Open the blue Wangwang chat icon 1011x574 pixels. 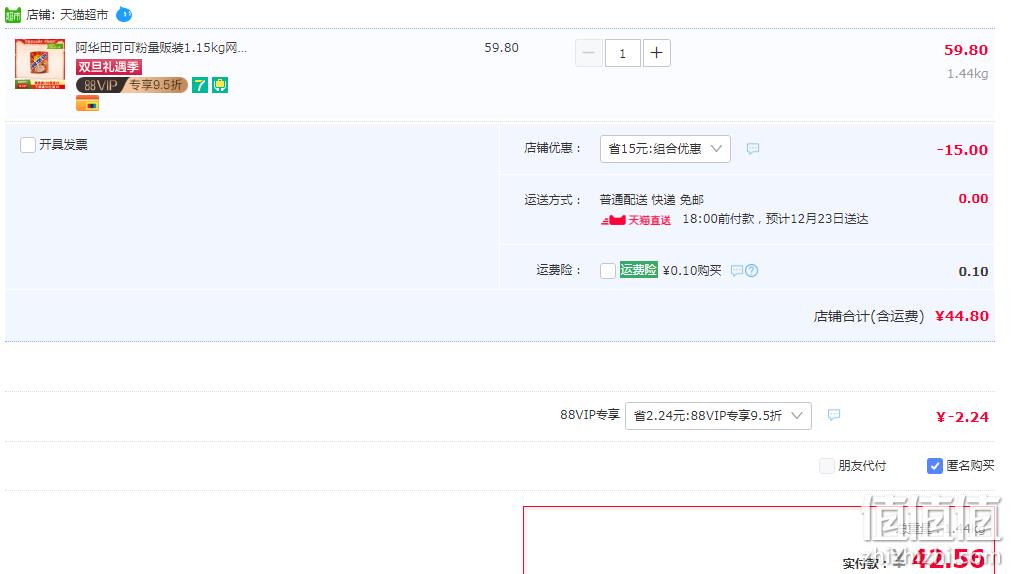[x=124, y=14]
